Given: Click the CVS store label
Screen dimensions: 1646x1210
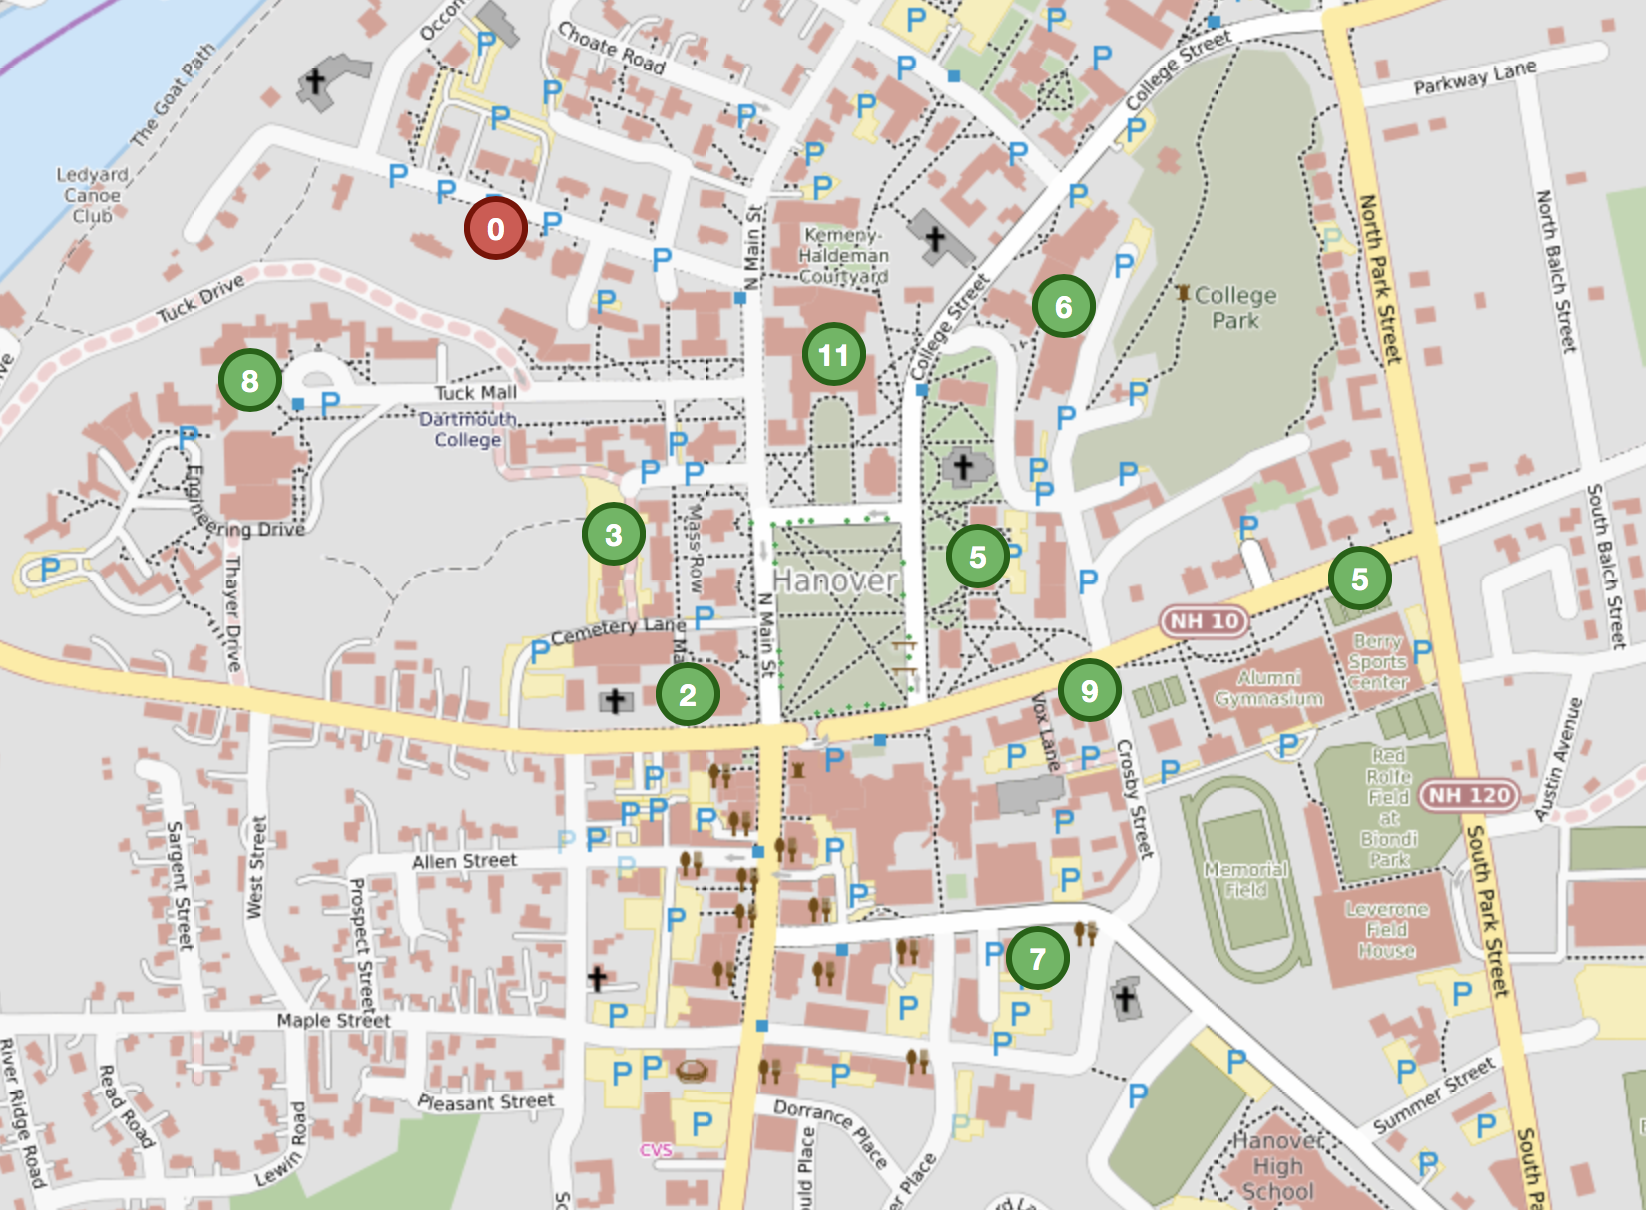Looking at the screenshot, I should pyautogui.click(x=655, y=1150).
